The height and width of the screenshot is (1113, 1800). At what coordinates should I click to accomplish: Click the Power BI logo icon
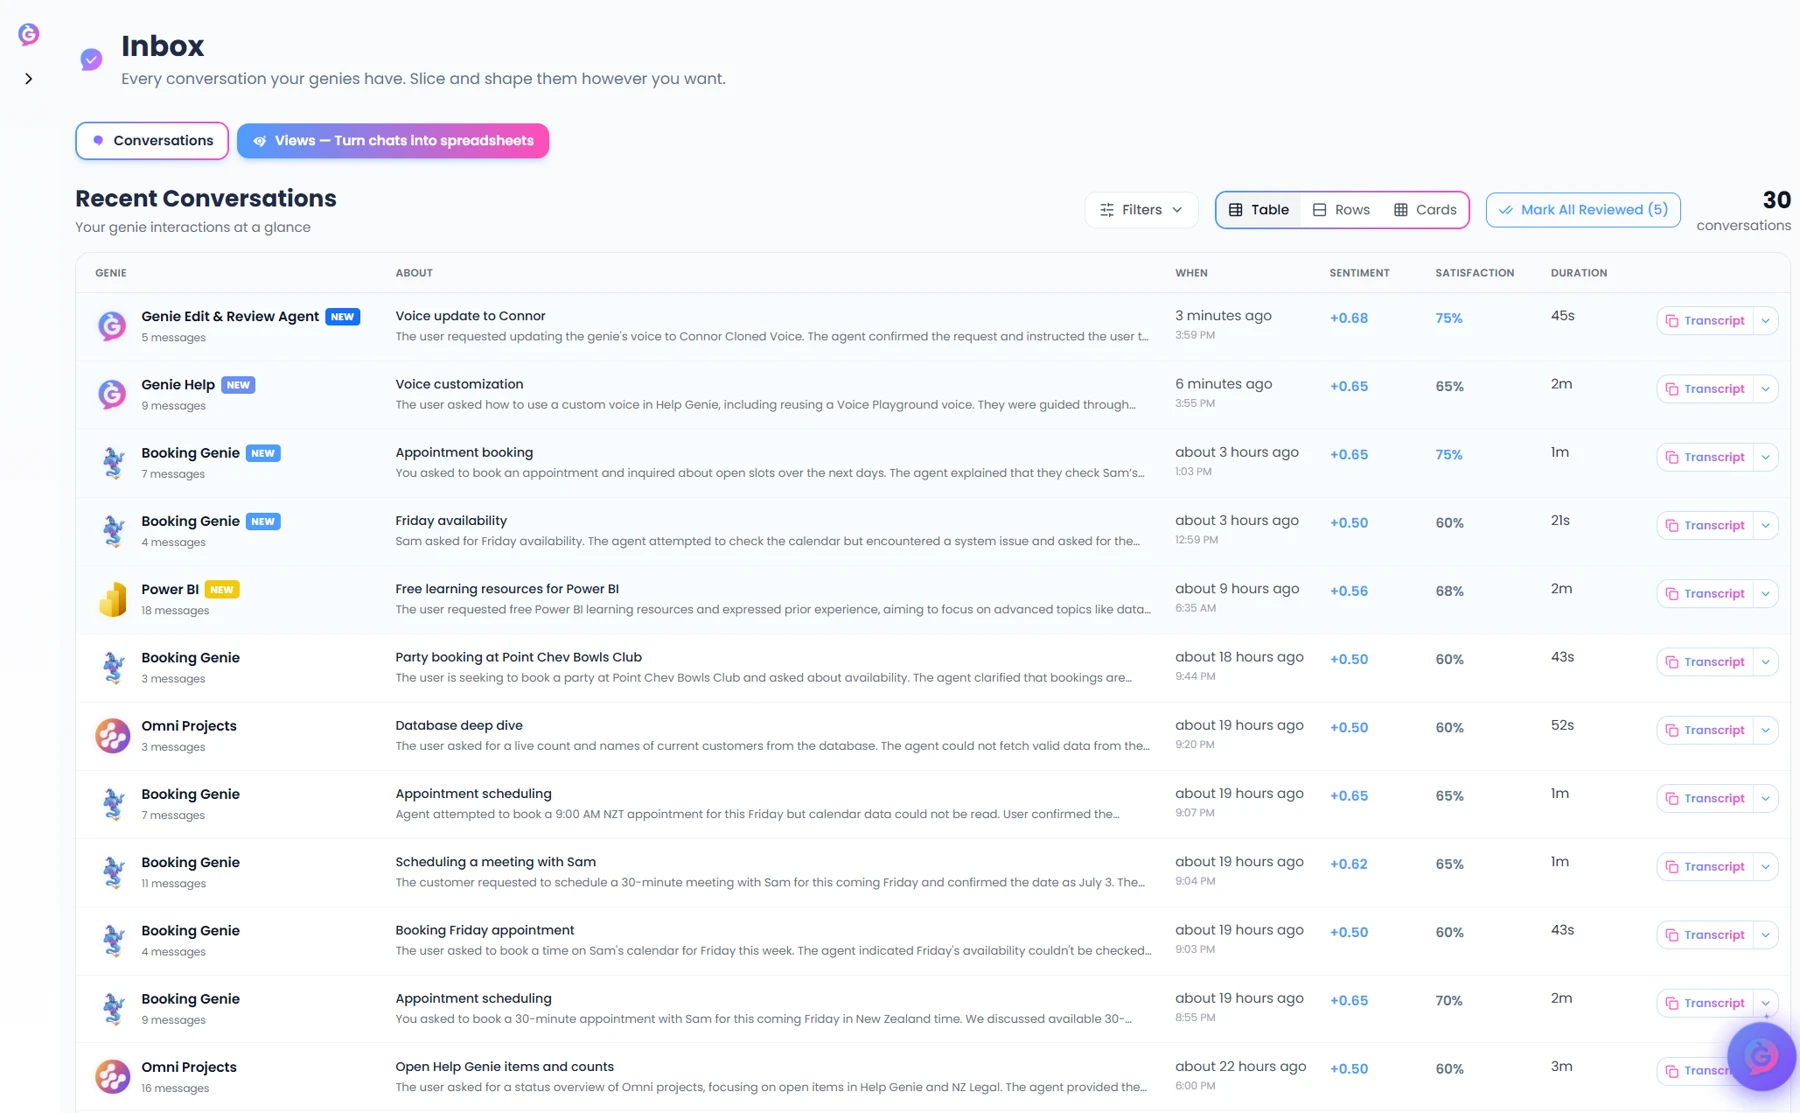[x=112, y=599]
